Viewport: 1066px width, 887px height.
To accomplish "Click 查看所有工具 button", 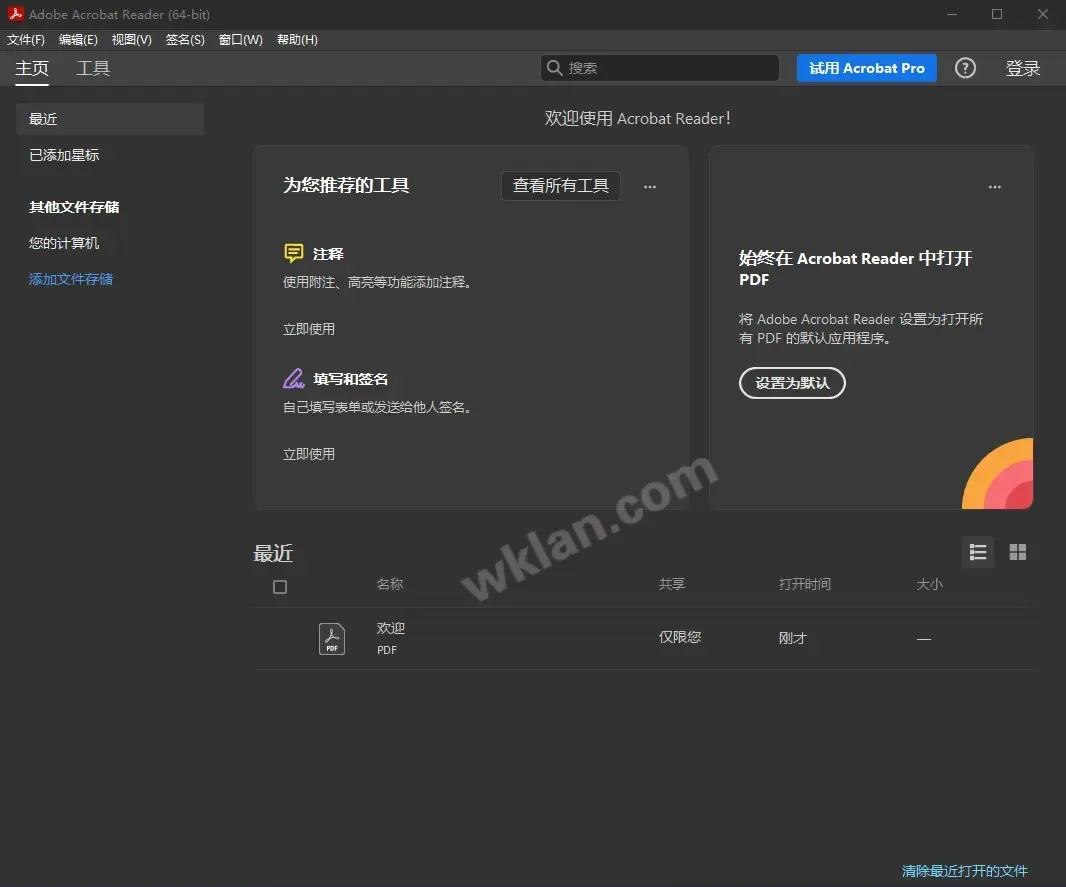I will pyautogui.click(x=561, y=186).
